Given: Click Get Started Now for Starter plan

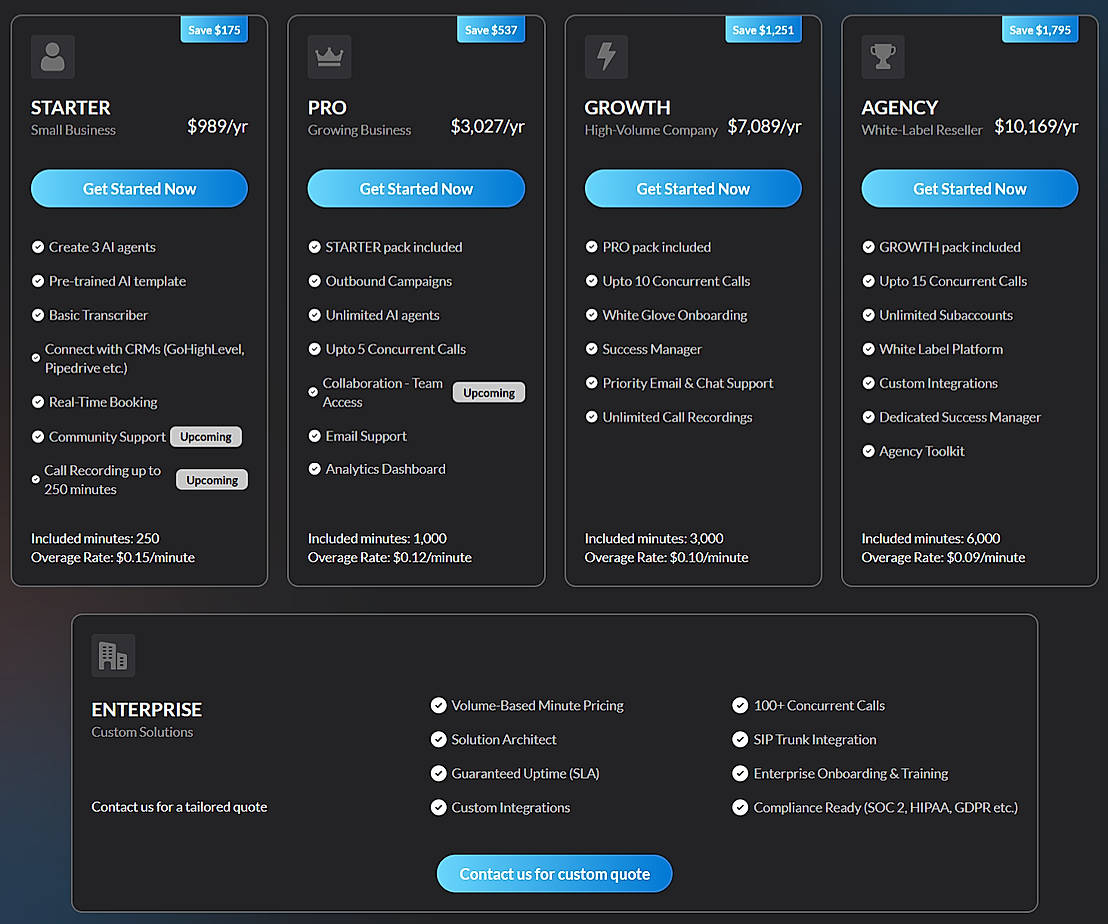Looking at the screenshot, I should click(x=139, y=189).
